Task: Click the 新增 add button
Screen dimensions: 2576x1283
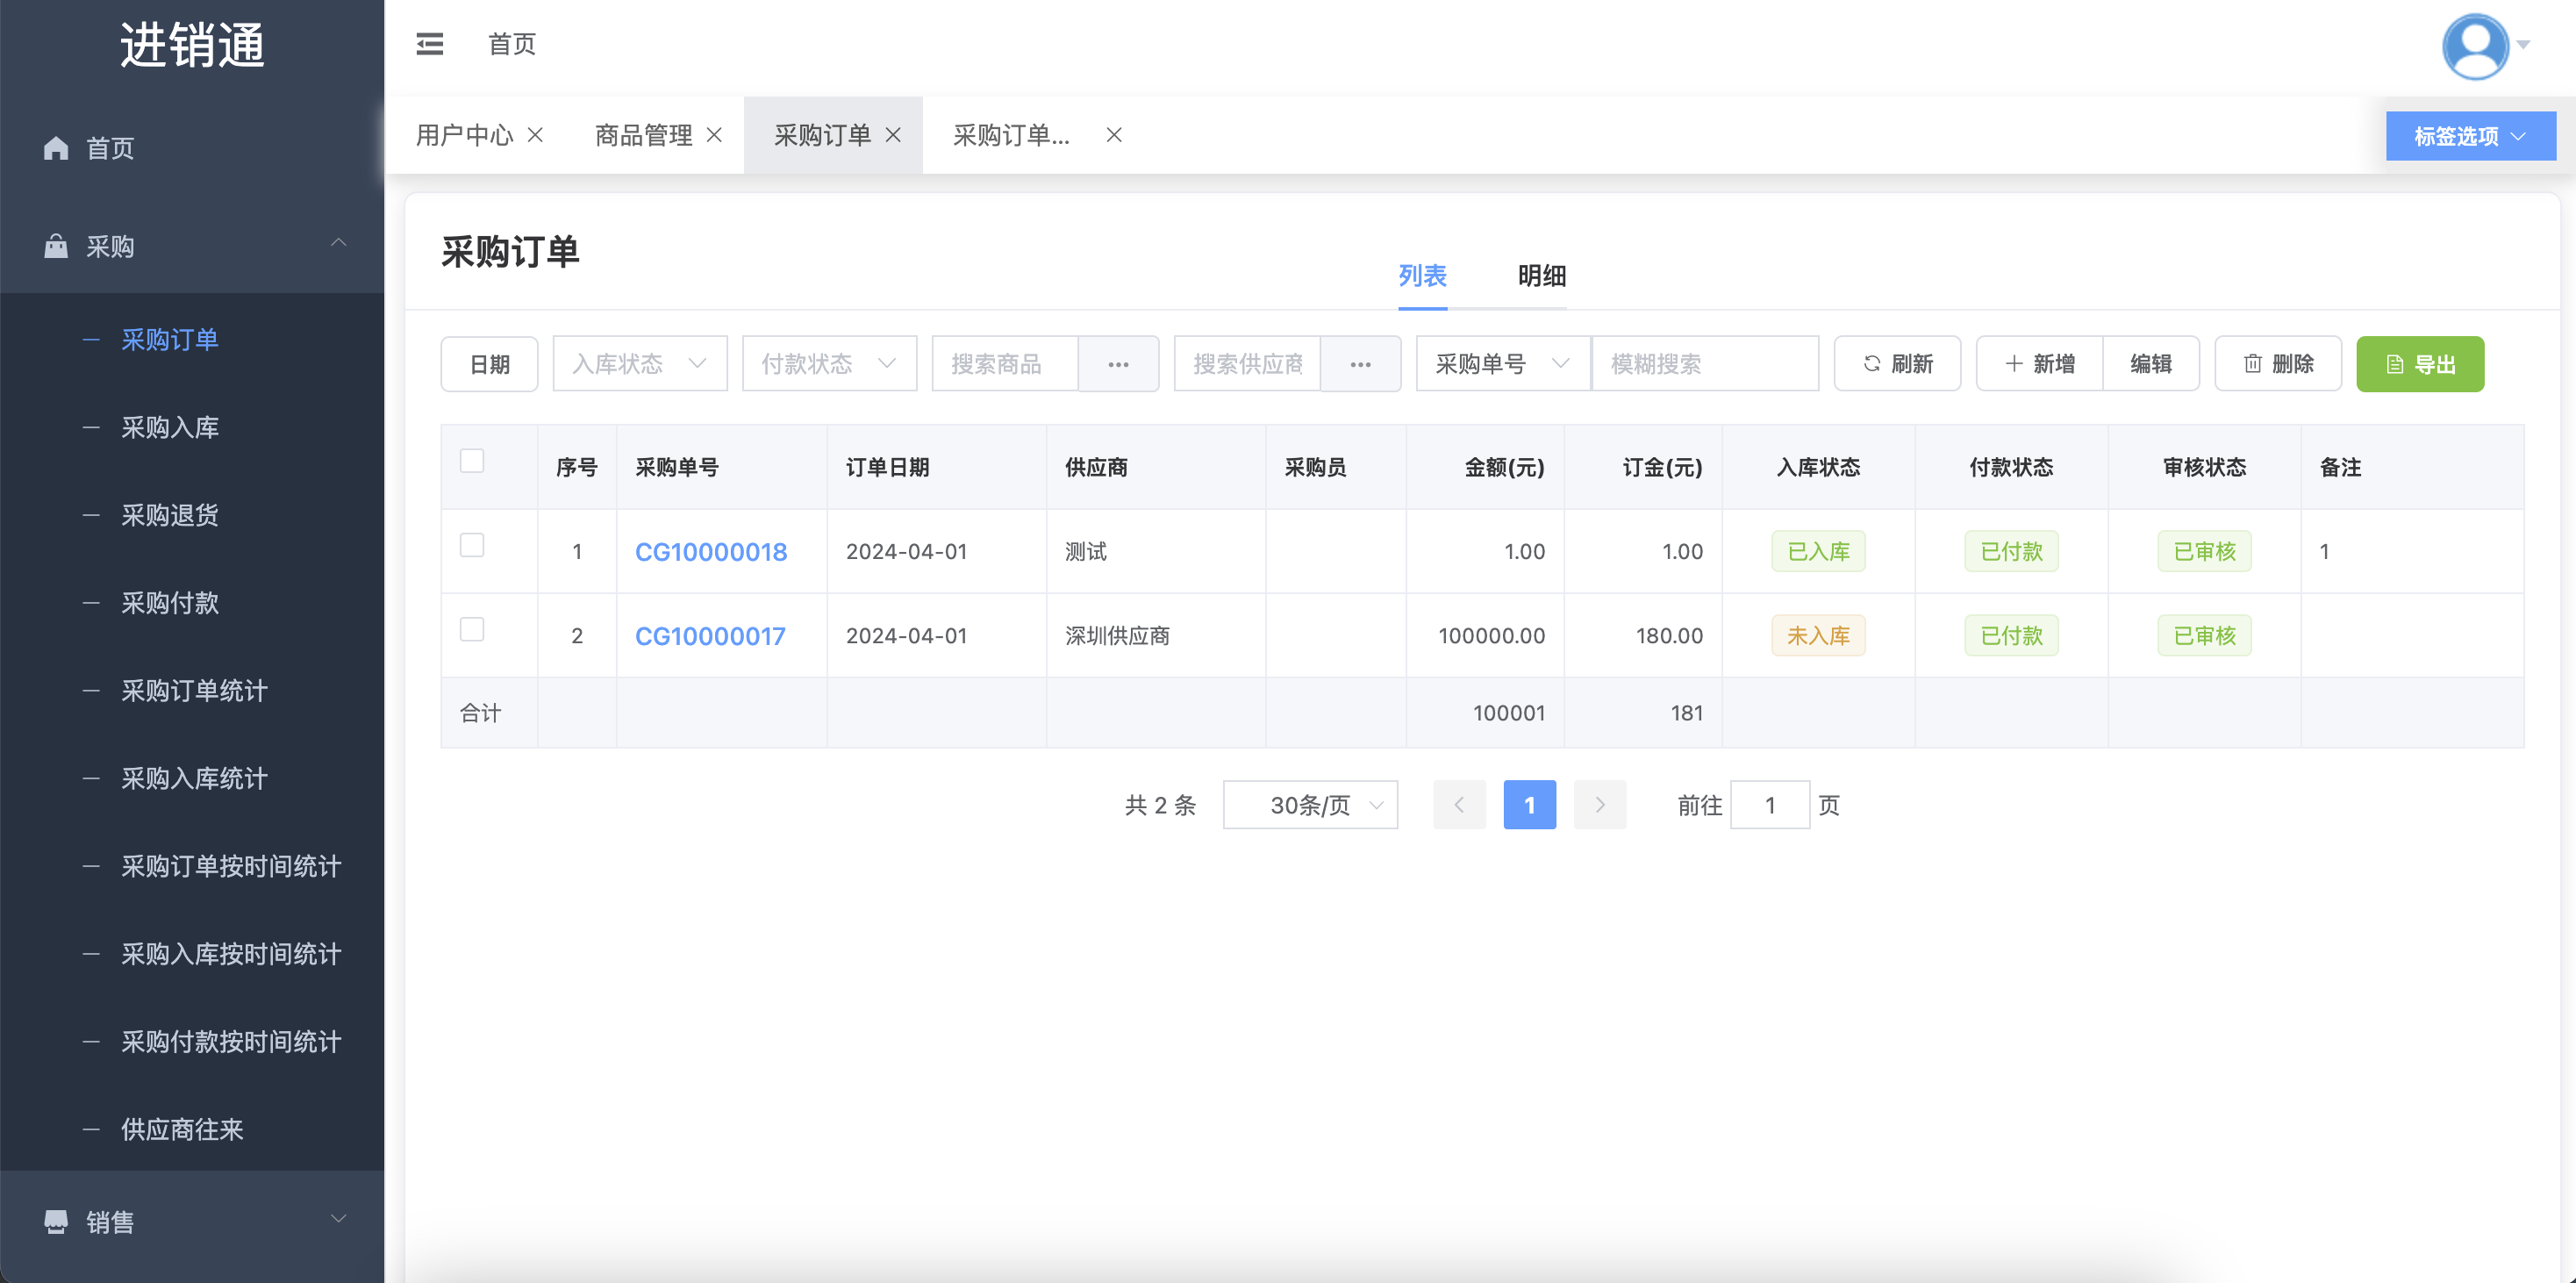Action: pyautogui.click(x=2040, y=364)
